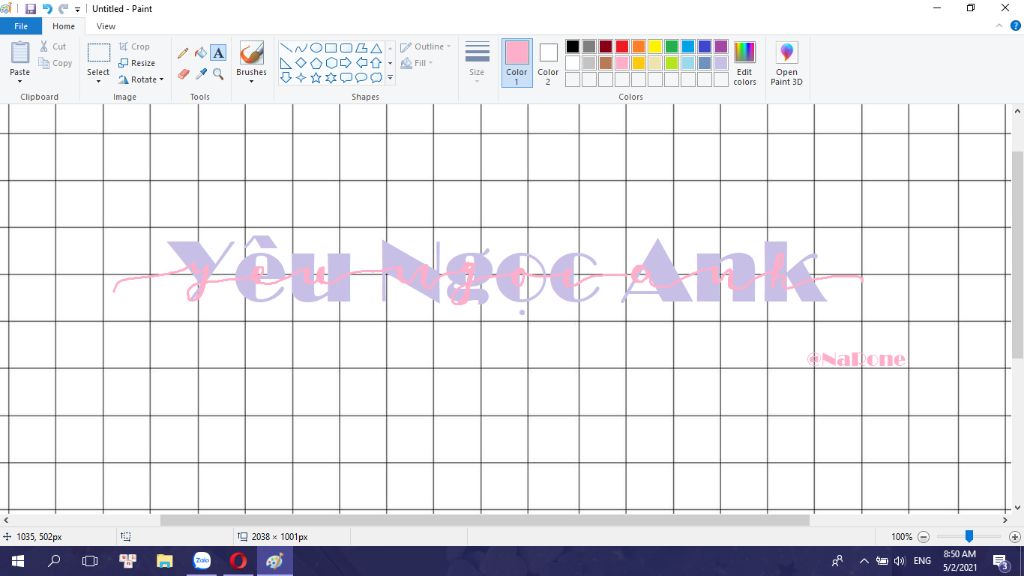Click the zoom slider handle
Image resolution: width=1024 pixels, height=576 pixels.
point(969,536)
